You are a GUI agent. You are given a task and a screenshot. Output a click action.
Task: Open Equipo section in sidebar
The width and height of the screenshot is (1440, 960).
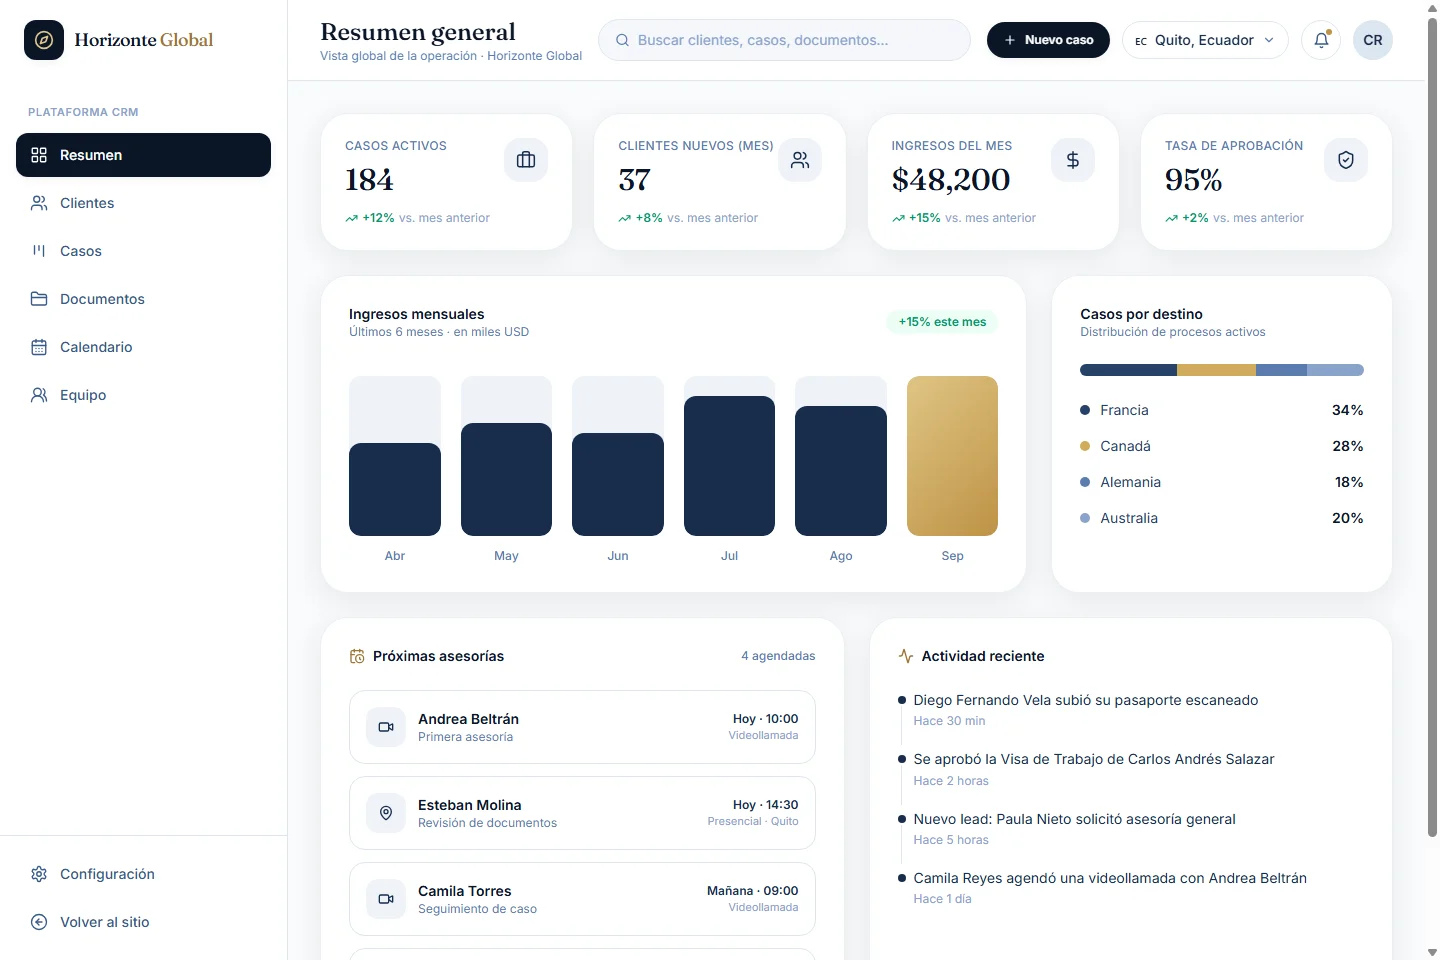coord(143,395)
